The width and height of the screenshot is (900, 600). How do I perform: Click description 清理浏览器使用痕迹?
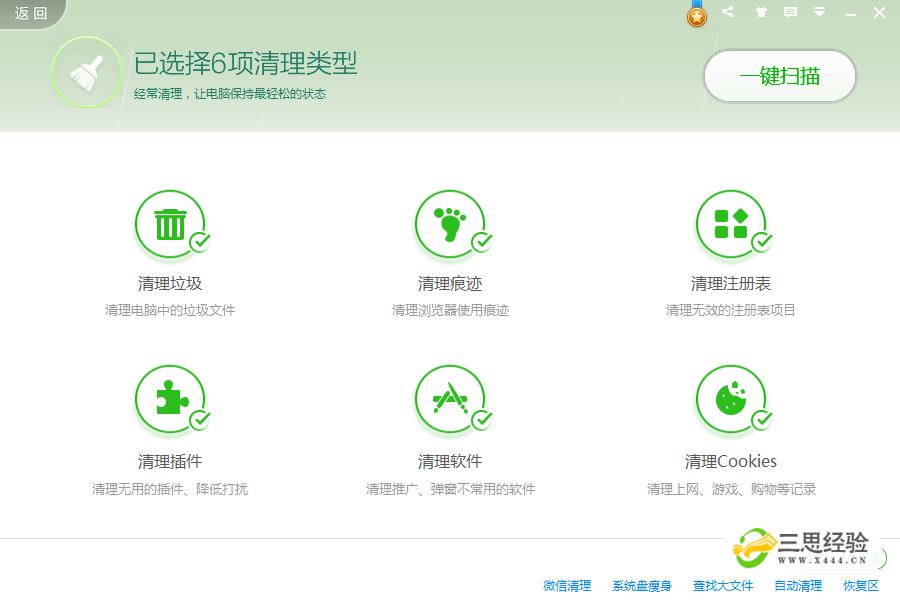(451, 311)
